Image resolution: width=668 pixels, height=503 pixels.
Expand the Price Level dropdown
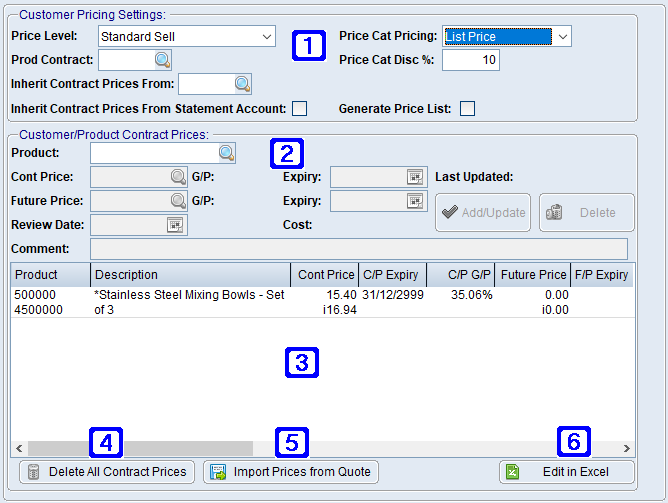267,37
